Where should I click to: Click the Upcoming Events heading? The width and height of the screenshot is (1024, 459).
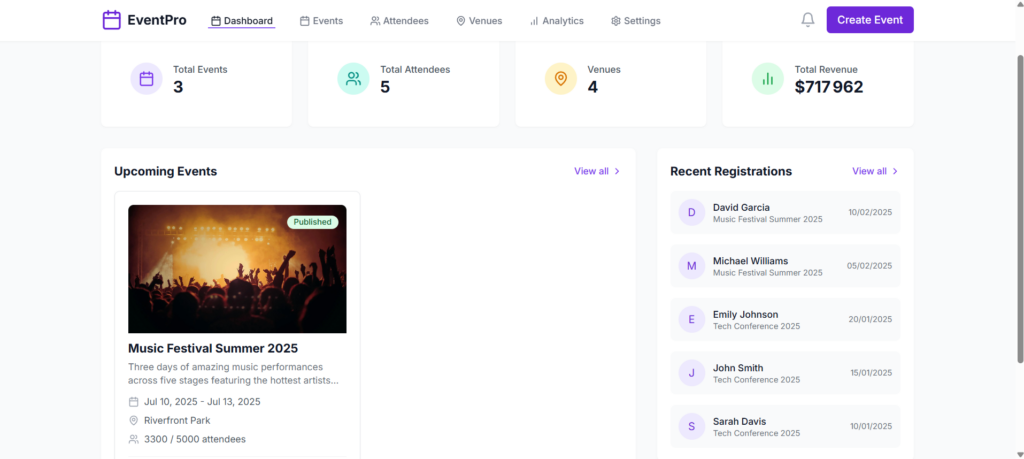coord(165,171)
